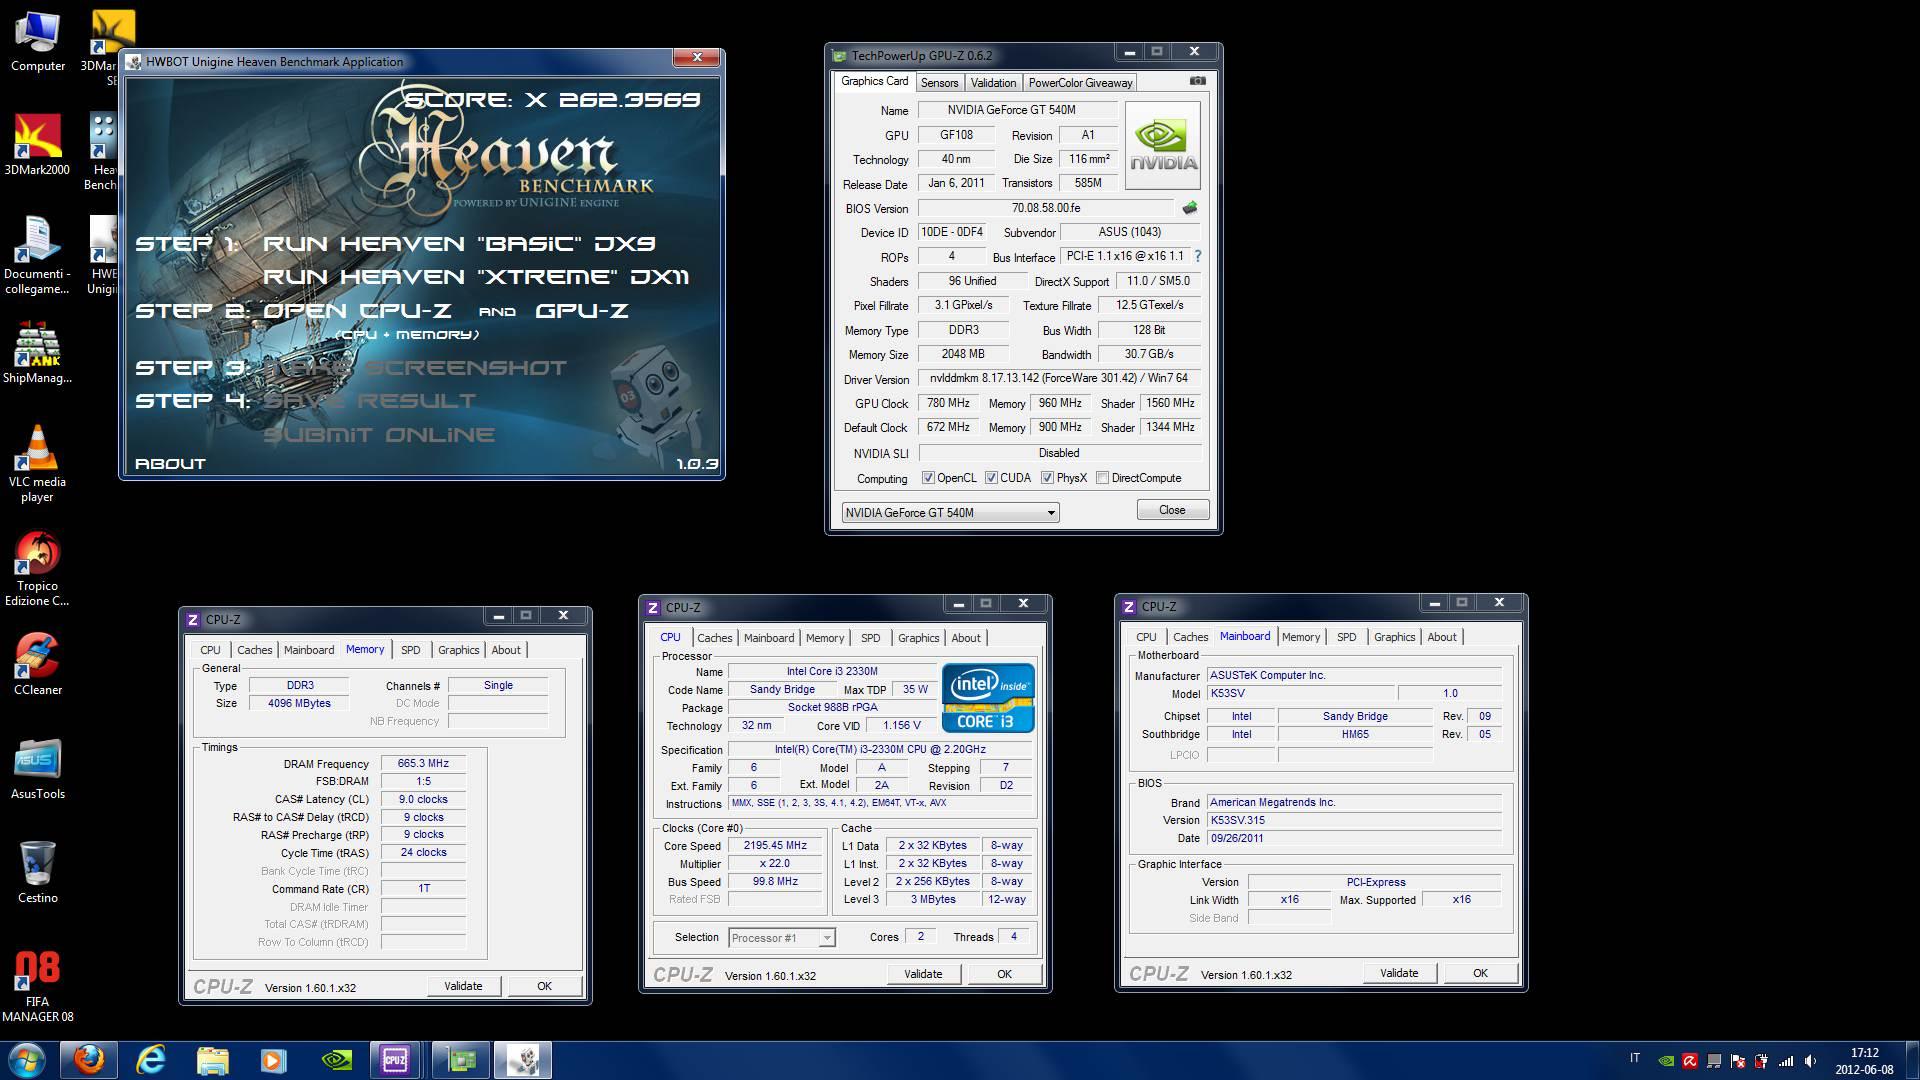Open Windows Explorer folder in taskbar
Image resolution: width=1920 pixels, height=1080 pixels.
coord(212,1060)
